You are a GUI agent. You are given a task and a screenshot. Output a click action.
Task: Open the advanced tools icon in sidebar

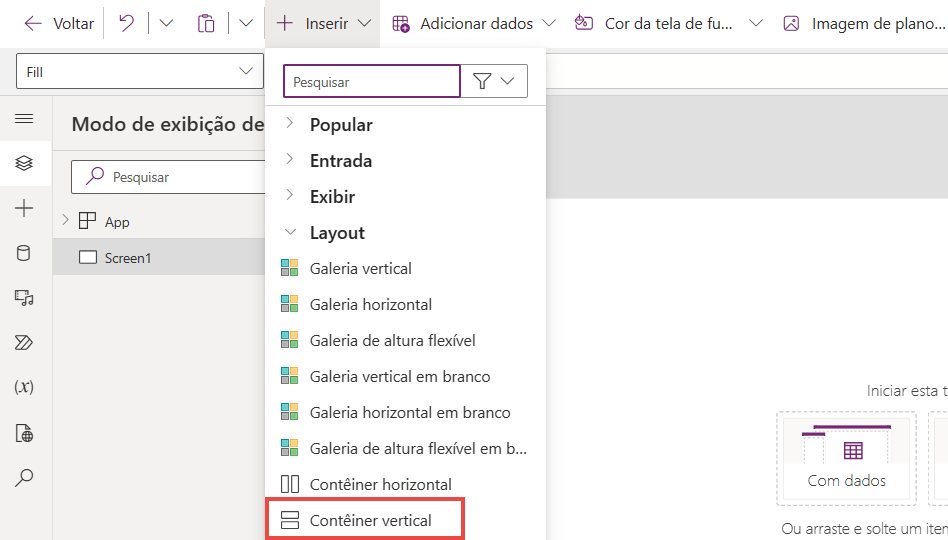[x=24, y=433]
